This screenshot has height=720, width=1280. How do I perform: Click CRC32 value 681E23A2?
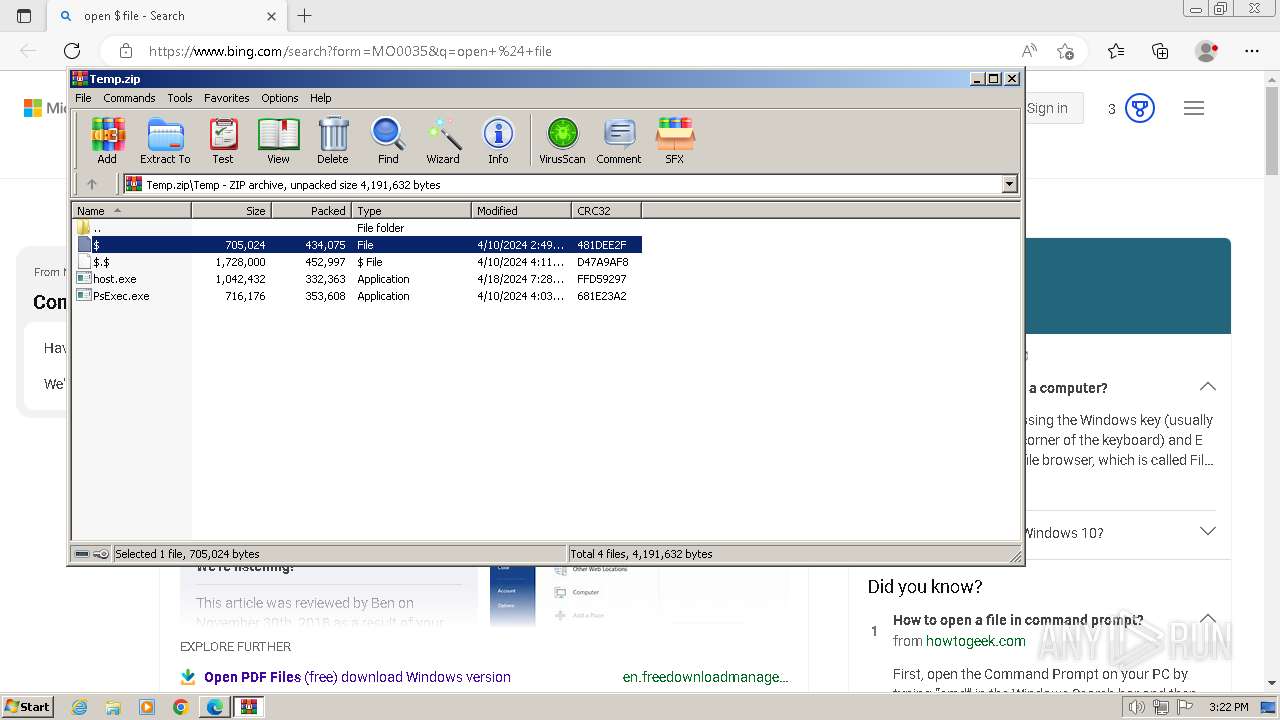tap(602, 296)
